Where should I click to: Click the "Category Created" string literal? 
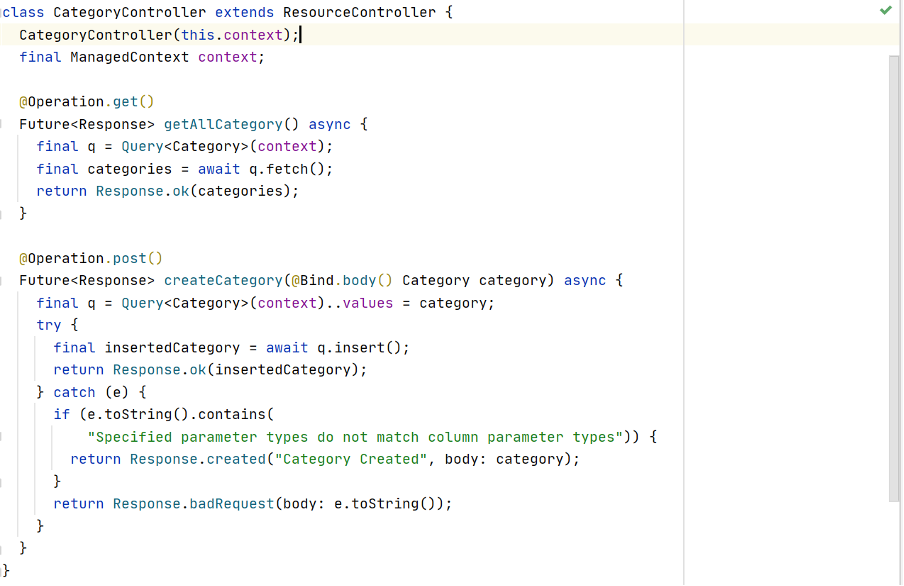coord(351,459)
